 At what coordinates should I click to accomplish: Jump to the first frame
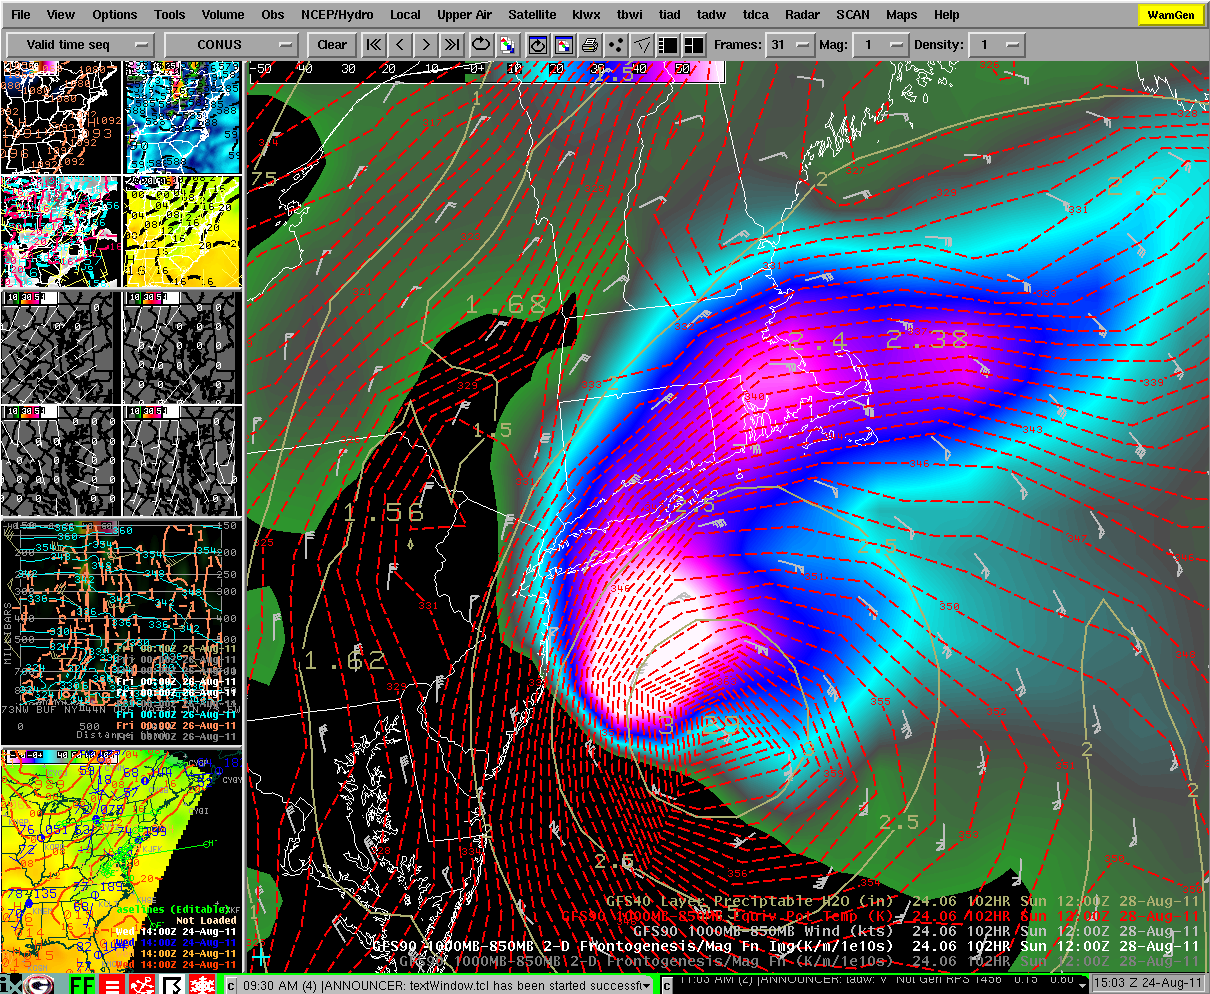374,45
